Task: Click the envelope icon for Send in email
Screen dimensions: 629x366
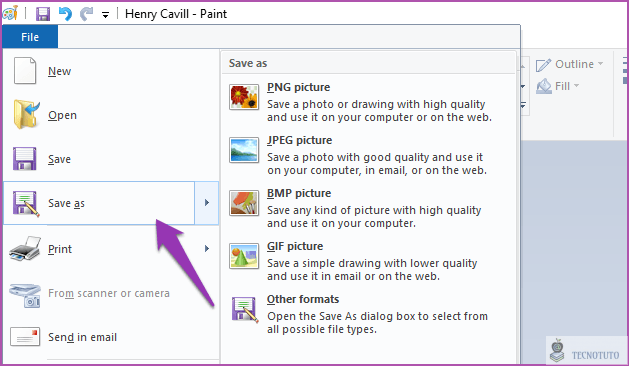Action: click(x=25, y=337)
